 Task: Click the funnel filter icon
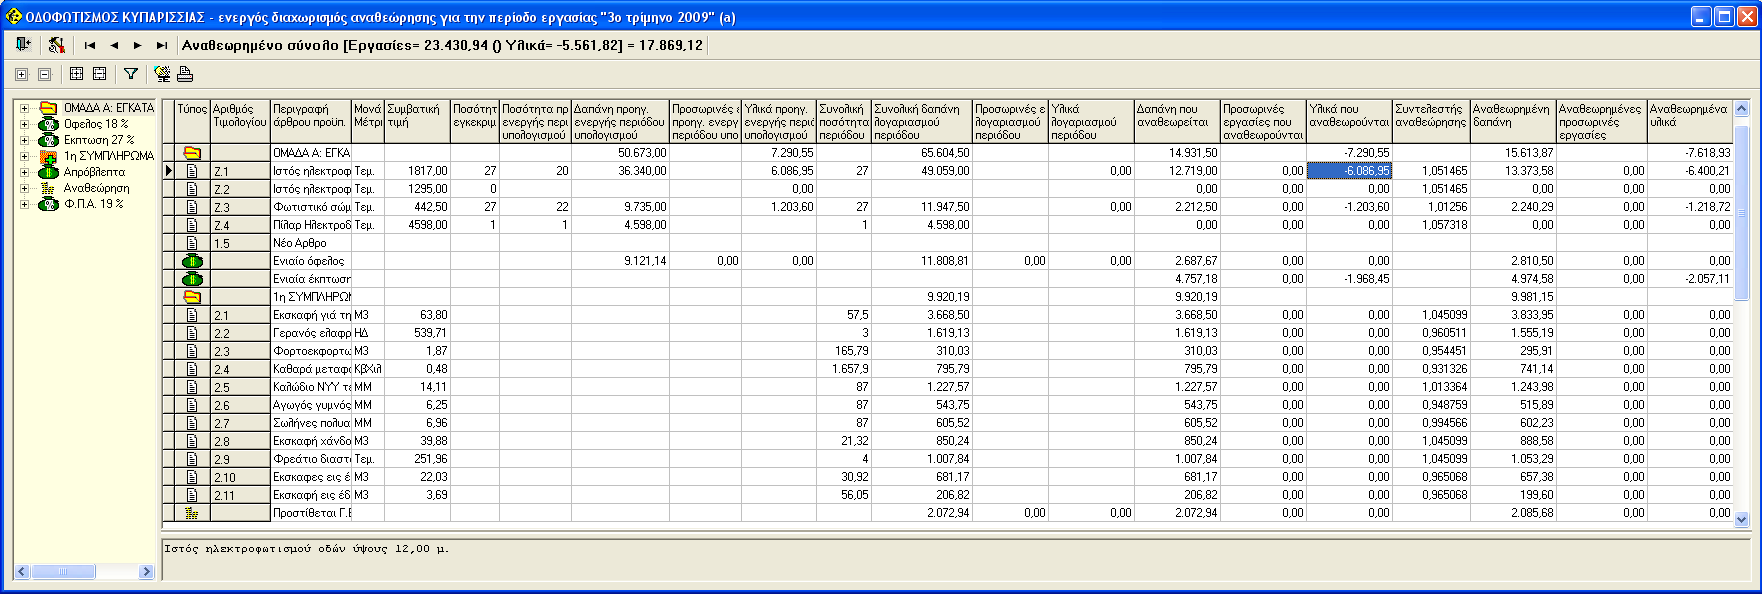coord(130,74)
